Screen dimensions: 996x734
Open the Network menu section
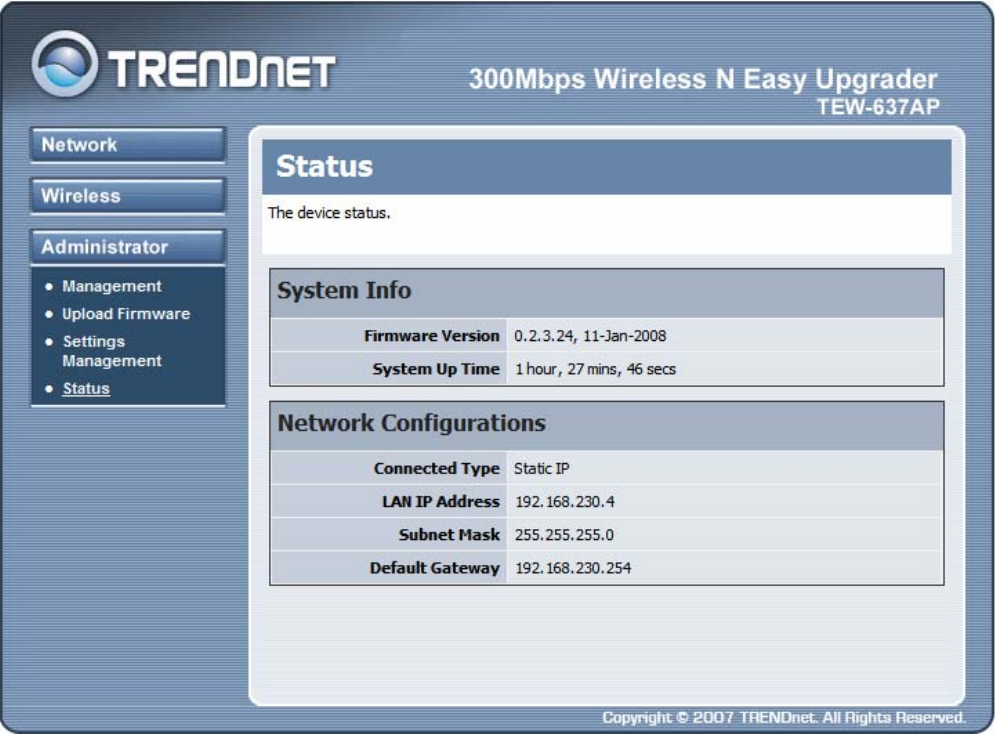128,145
